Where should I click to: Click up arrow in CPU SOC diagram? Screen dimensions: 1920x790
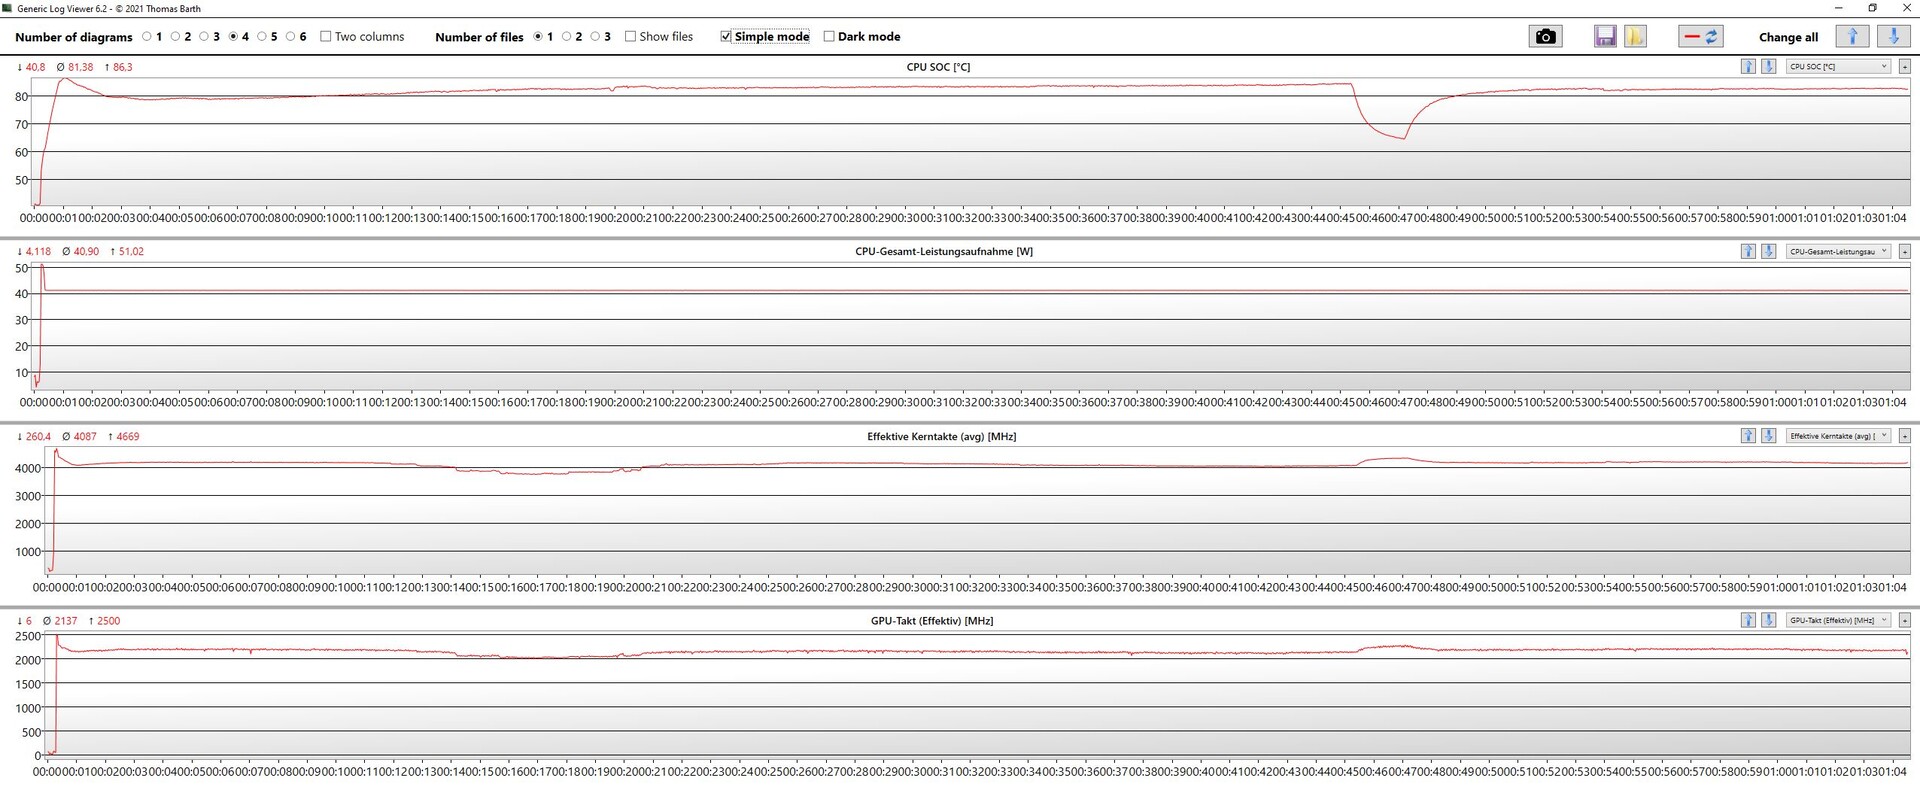point(1748,67)
